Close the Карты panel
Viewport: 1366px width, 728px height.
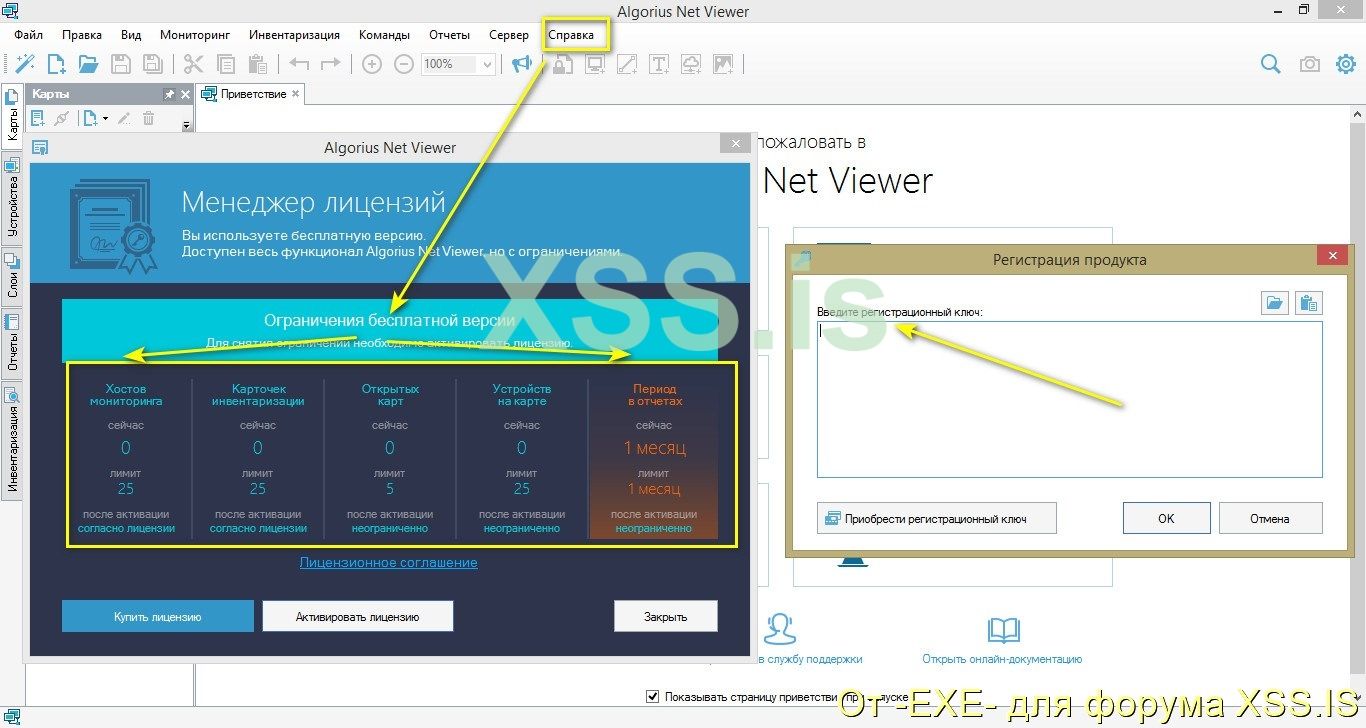(x=185, y=94)
